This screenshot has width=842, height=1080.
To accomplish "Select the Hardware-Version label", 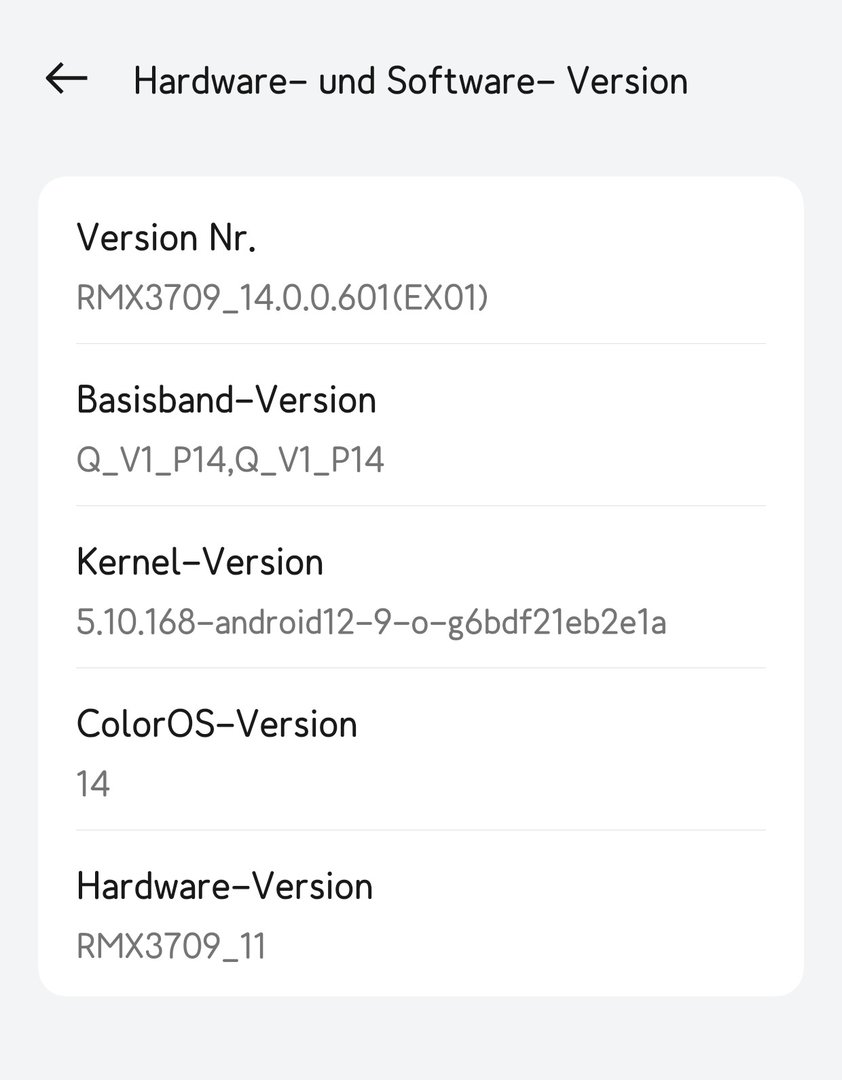I will click(224, 886).
